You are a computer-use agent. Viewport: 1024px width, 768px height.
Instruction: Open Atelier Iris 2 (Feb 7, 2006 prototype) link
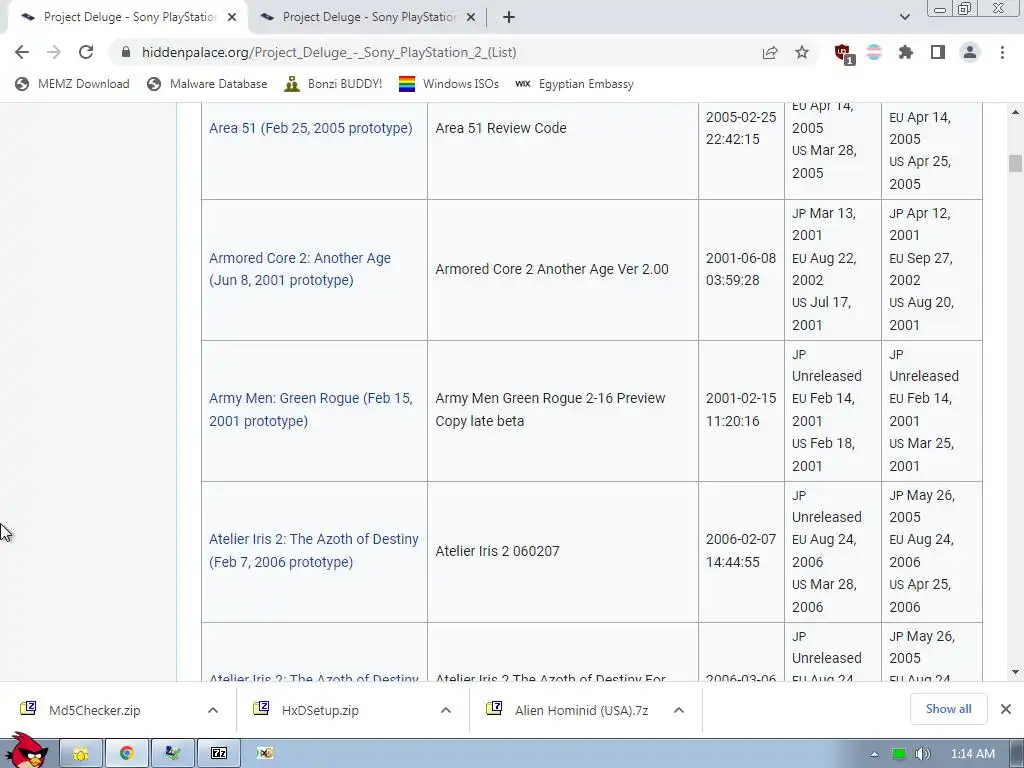tap(313, 551)
